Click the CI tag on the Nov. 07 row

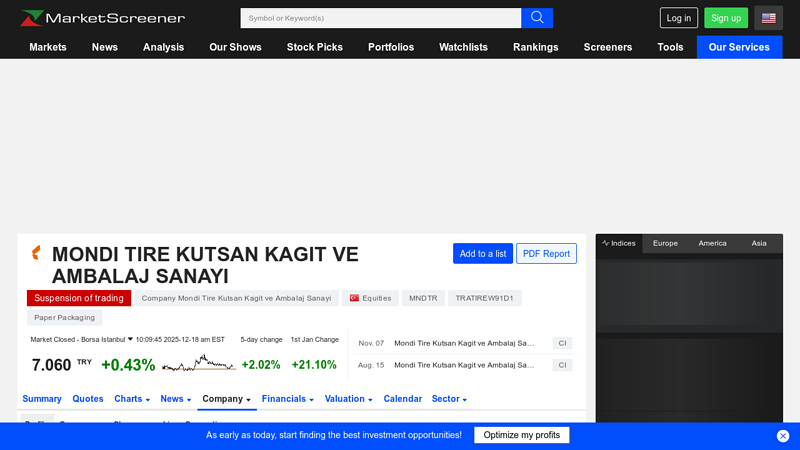[562, 343]
